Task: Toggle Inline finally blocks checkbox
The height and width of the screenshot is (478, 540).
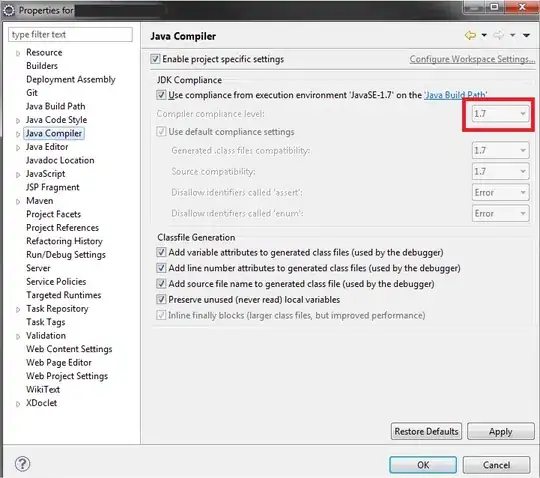Action: click(x=161, y=315)
